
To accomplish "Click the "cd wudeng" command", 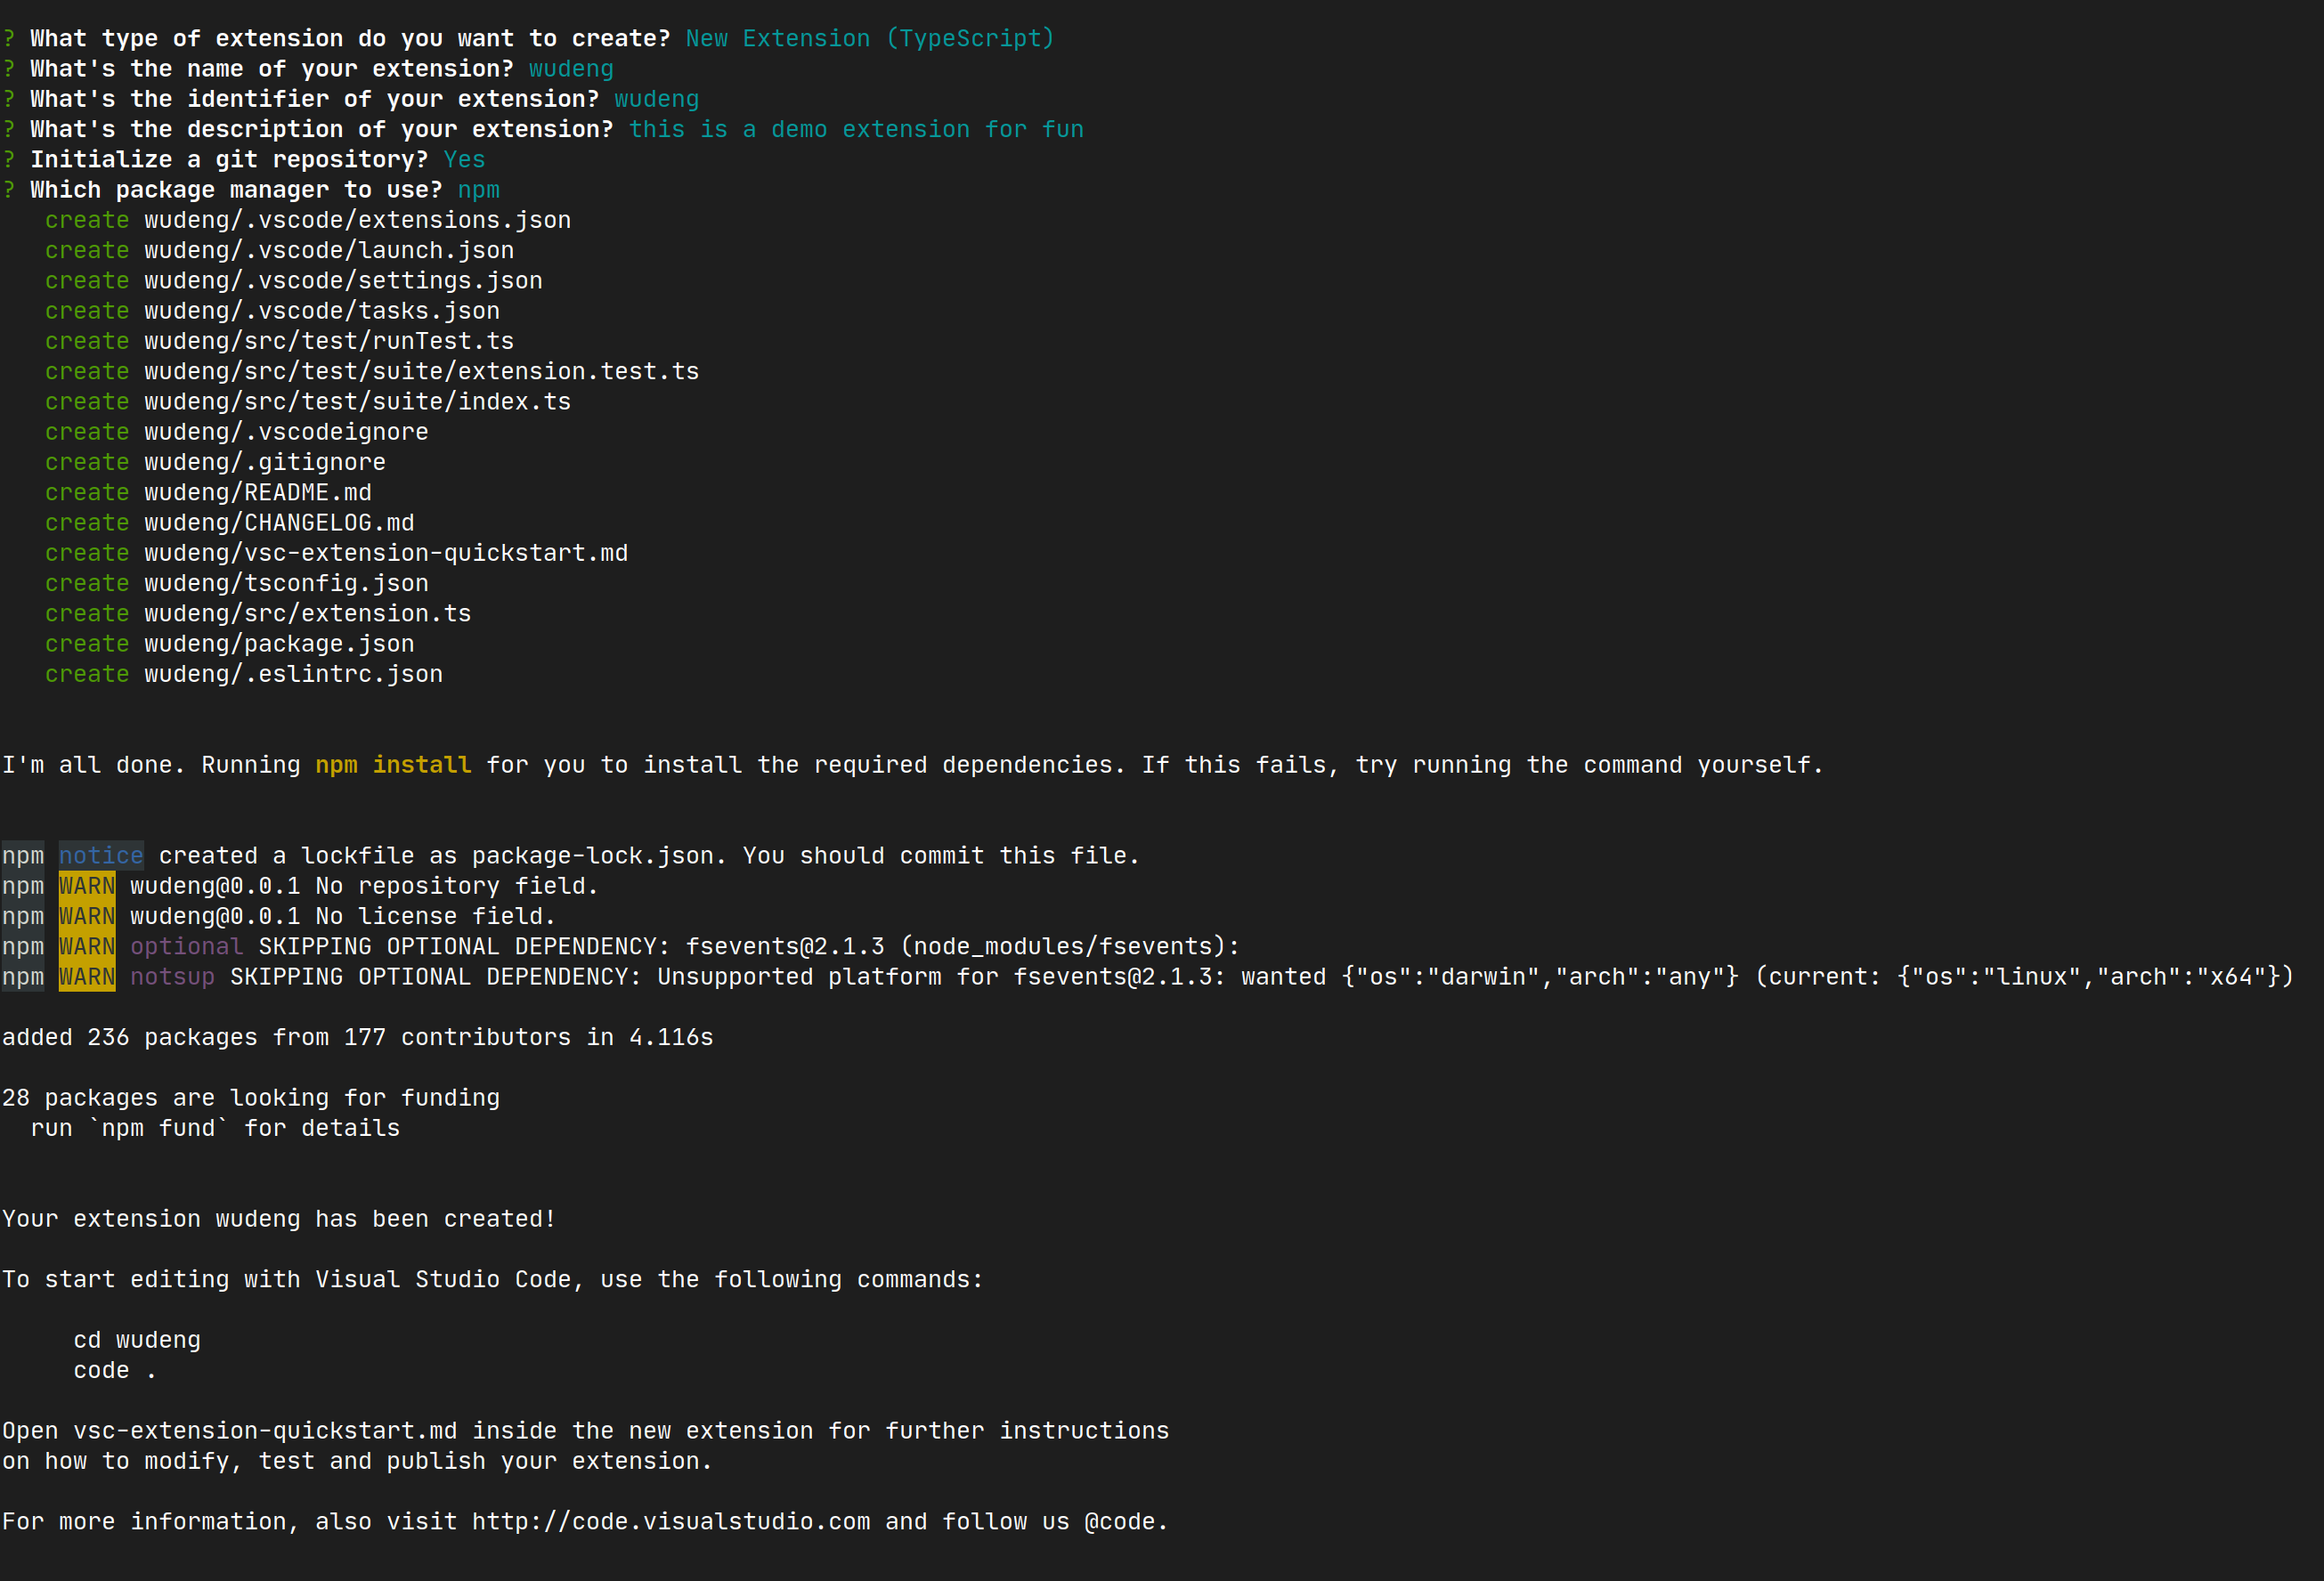I will coord(137,1340).
